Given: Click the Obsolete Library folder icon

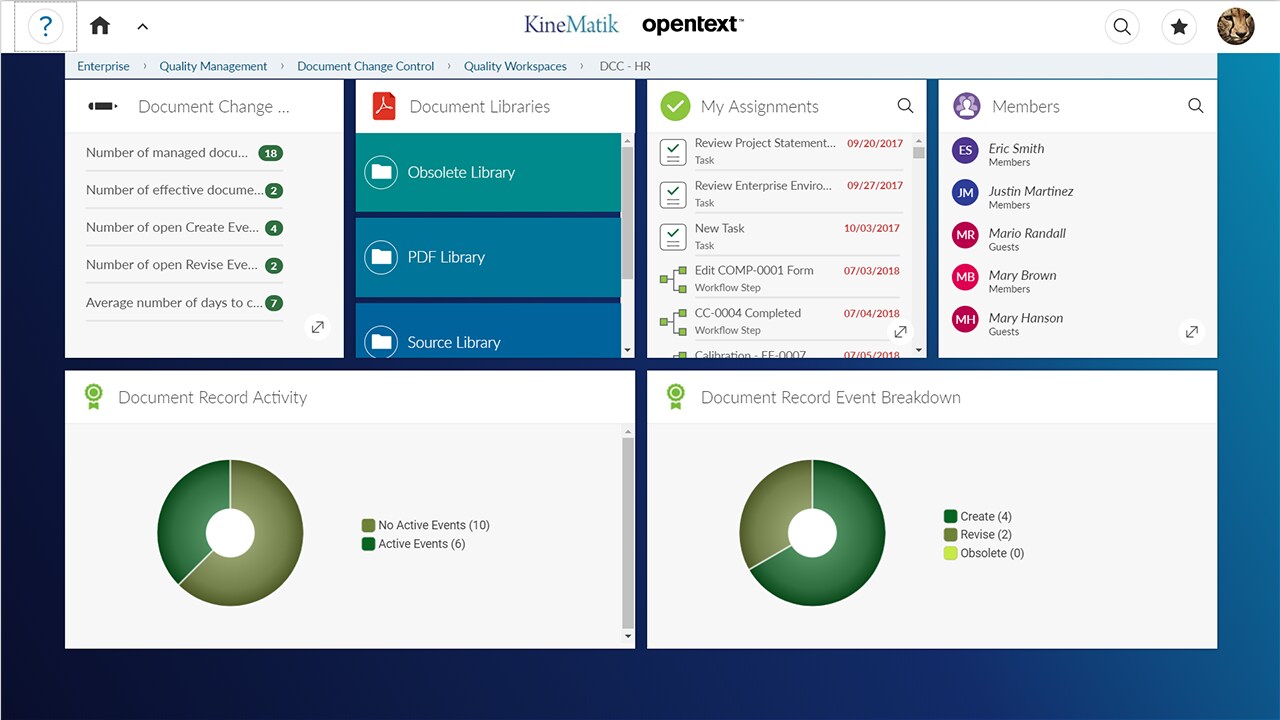Looking at the screenshot, I should pyautogui.click(x=381, y=172).
